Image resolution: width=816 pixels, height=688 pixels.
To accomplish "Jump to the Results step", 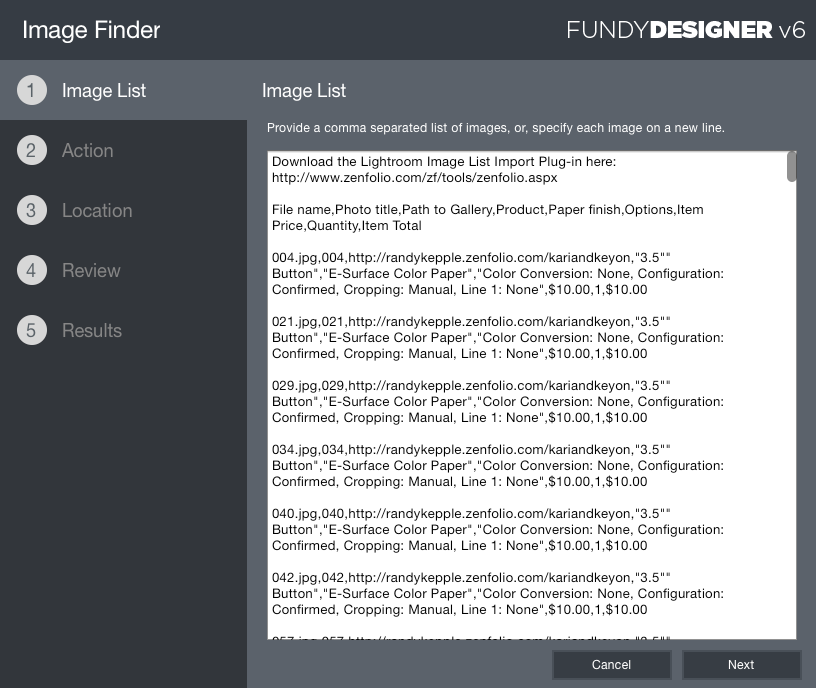I will 92,330.
